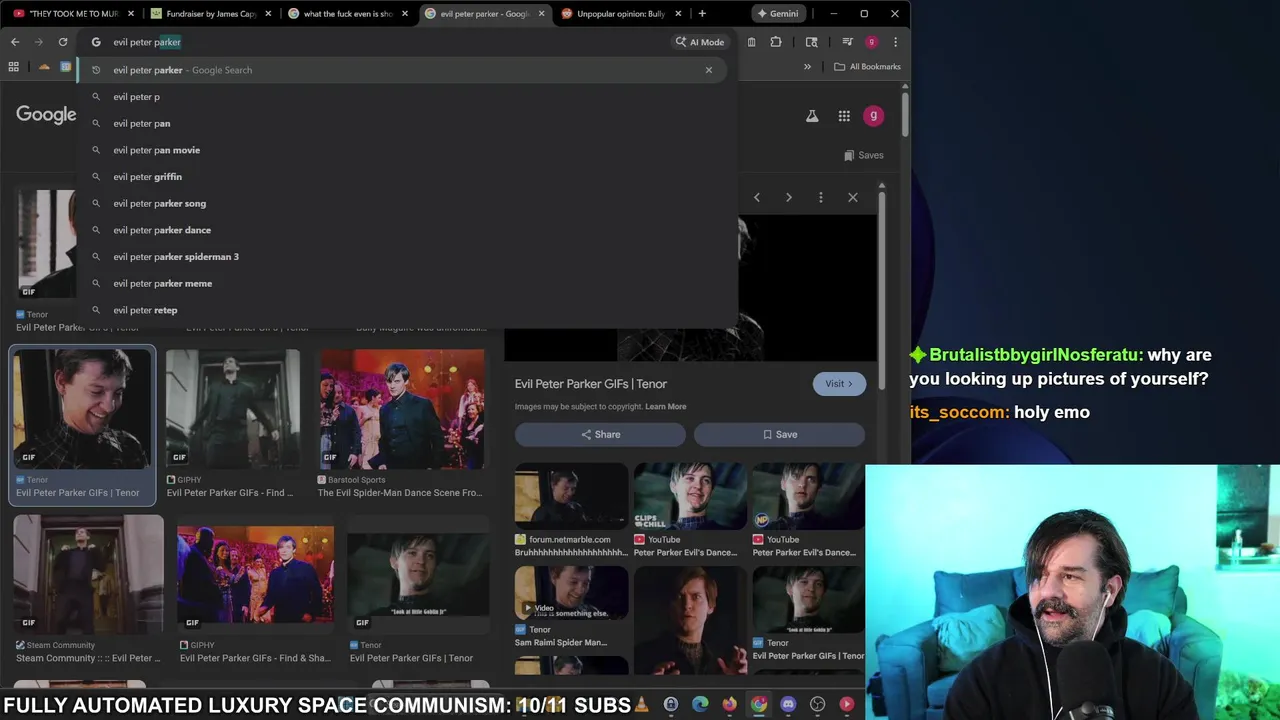The width and height of the screenshot is (1280, 720).
Task: Open a new browser tab
Action: [x=702, y=14]
